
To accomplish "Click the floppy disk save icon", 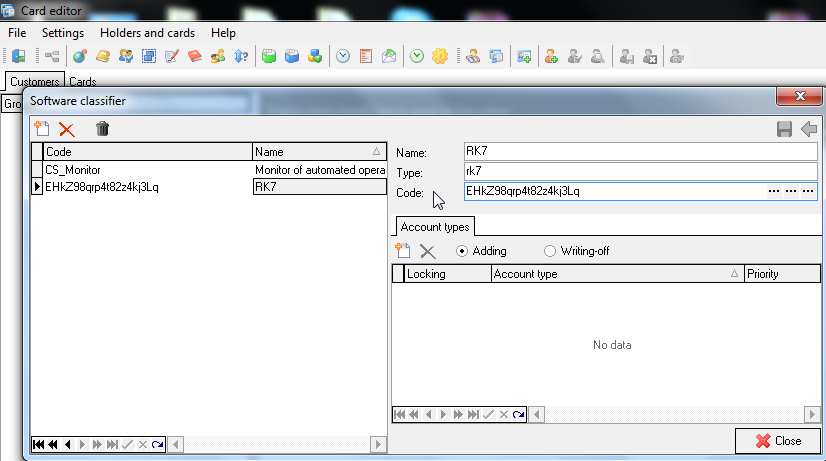I will 784,129.
